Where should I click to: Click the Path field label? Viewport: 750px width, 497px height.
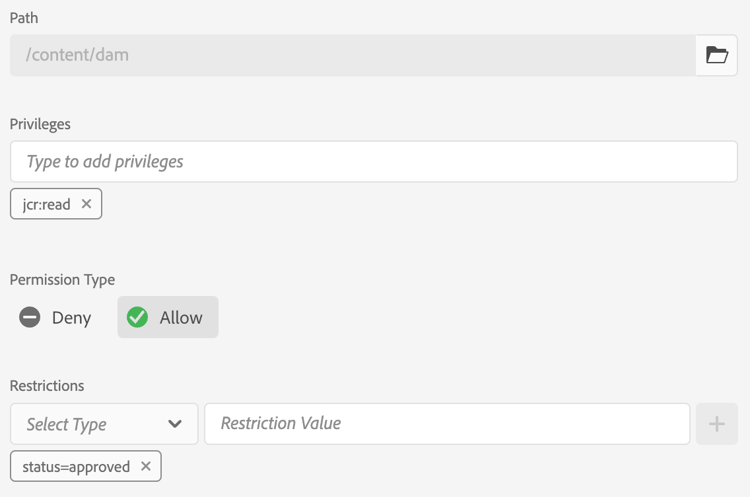tap(24, 18)
